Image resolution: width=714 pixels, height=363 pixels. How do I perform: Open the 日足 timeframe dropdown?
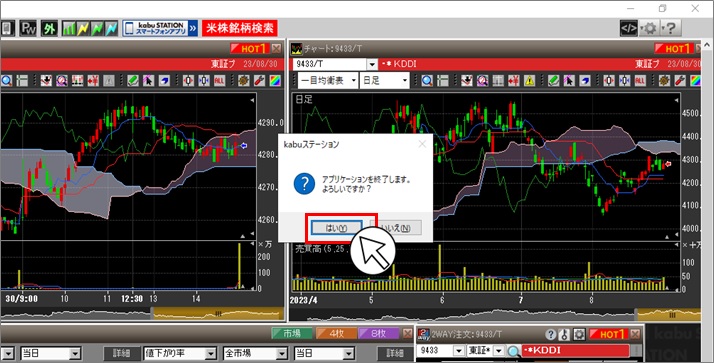(384, 81)
